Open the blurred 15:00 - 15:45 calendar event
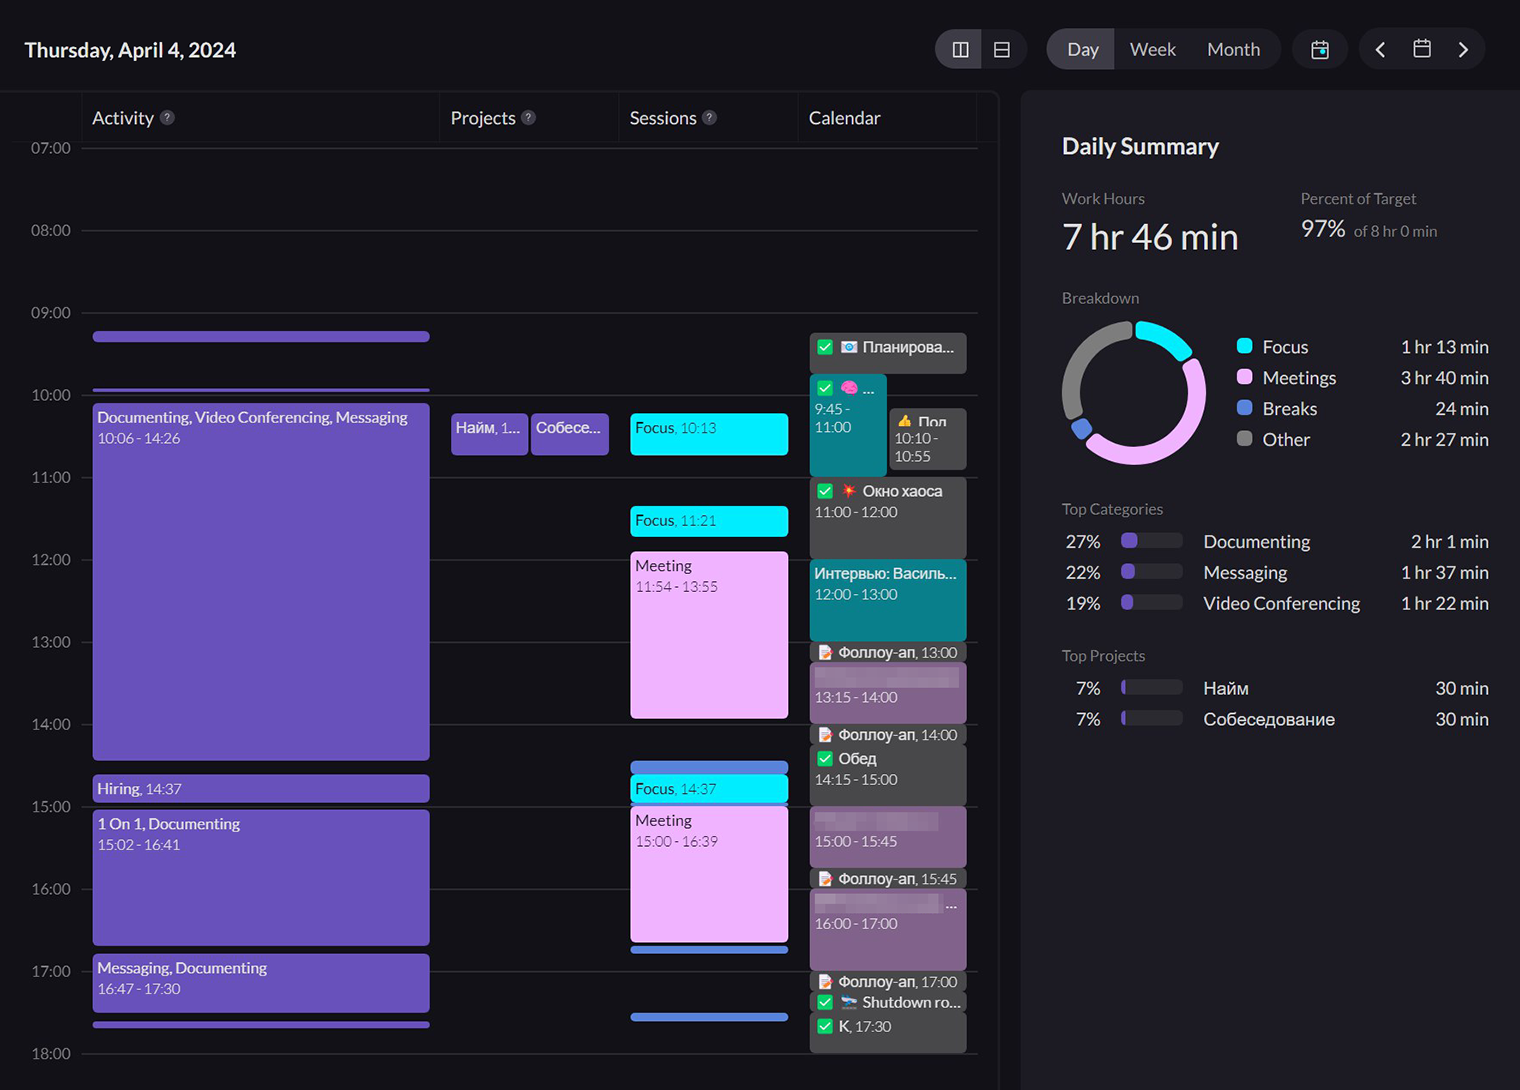 coord(888,836)
